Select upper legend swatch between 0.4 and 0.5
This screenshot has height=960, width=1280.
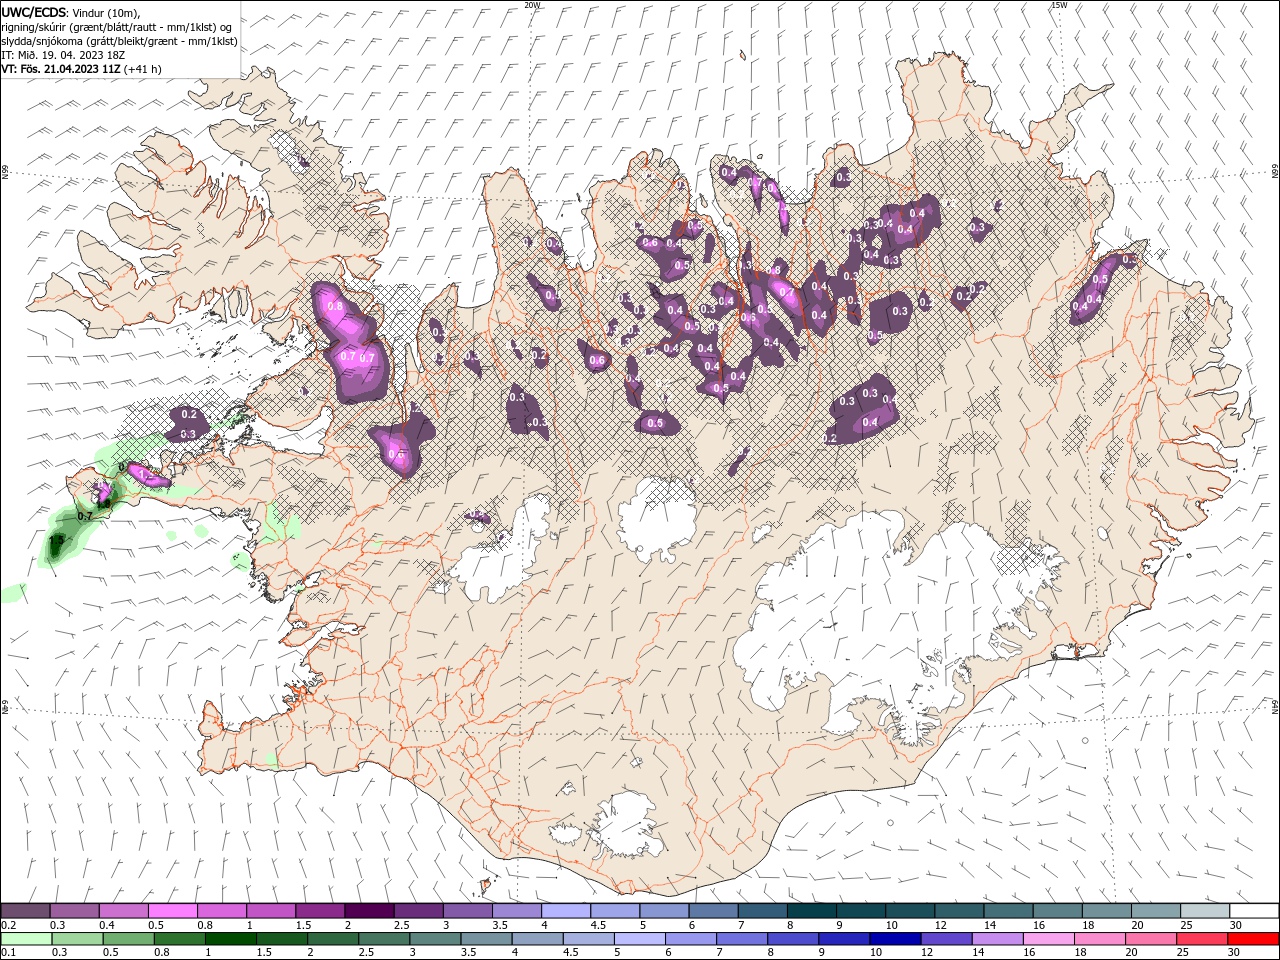tap(123, 911)
